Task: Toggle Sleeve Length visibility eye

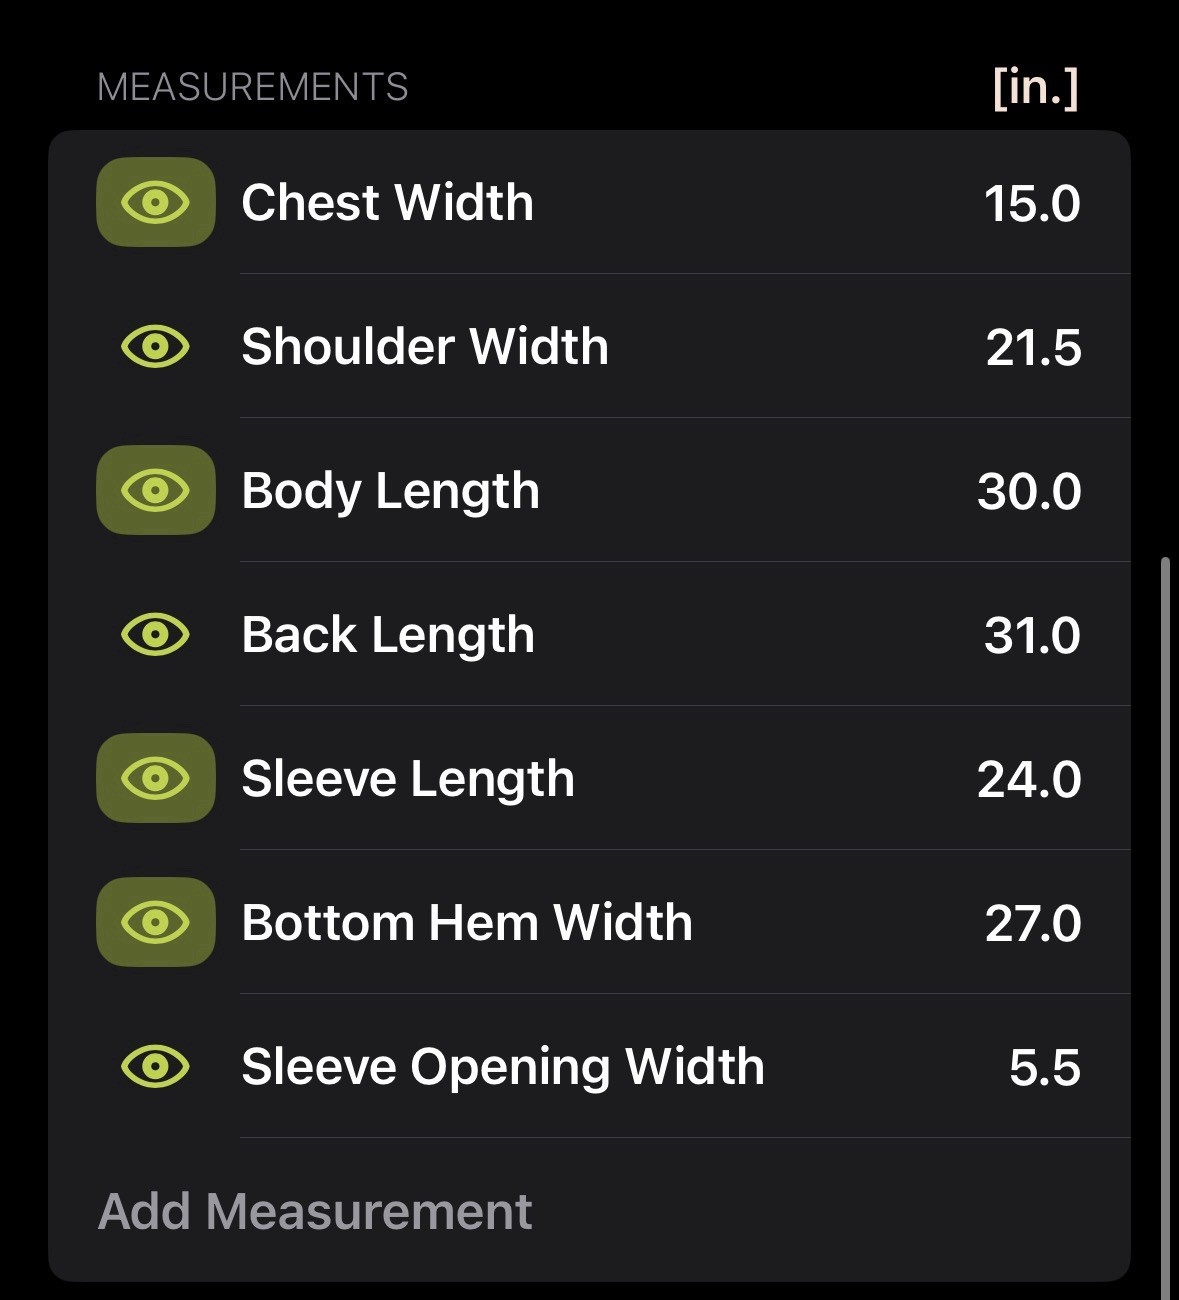Action: pos(155,779)
